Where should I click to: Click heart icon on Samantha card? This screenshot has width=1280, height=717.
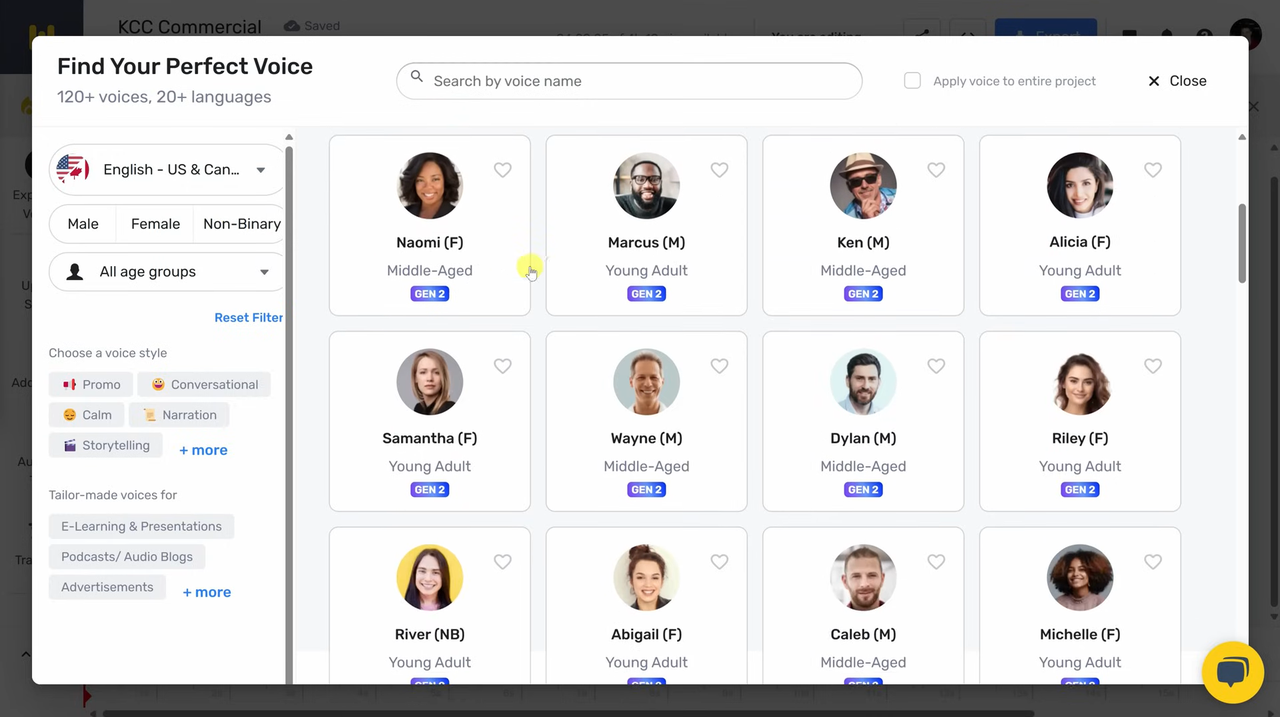pos(503,366)
